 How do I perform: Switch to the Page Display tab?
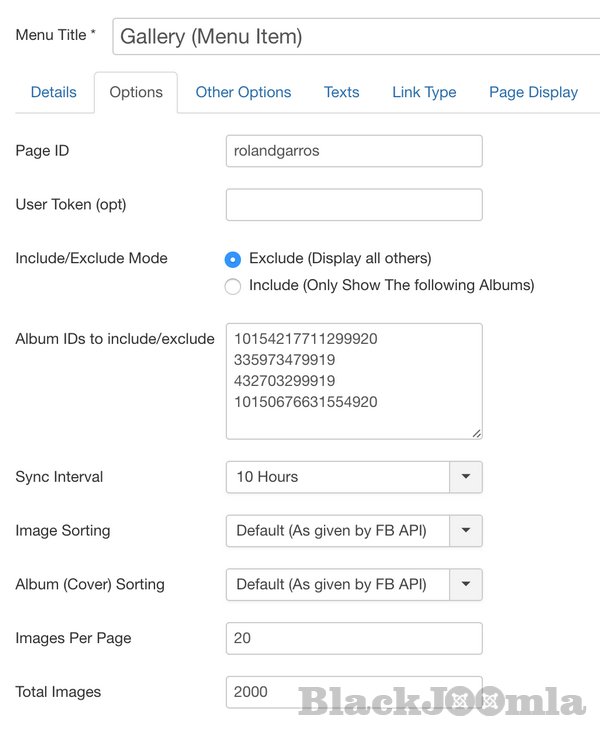pos(533,92)
